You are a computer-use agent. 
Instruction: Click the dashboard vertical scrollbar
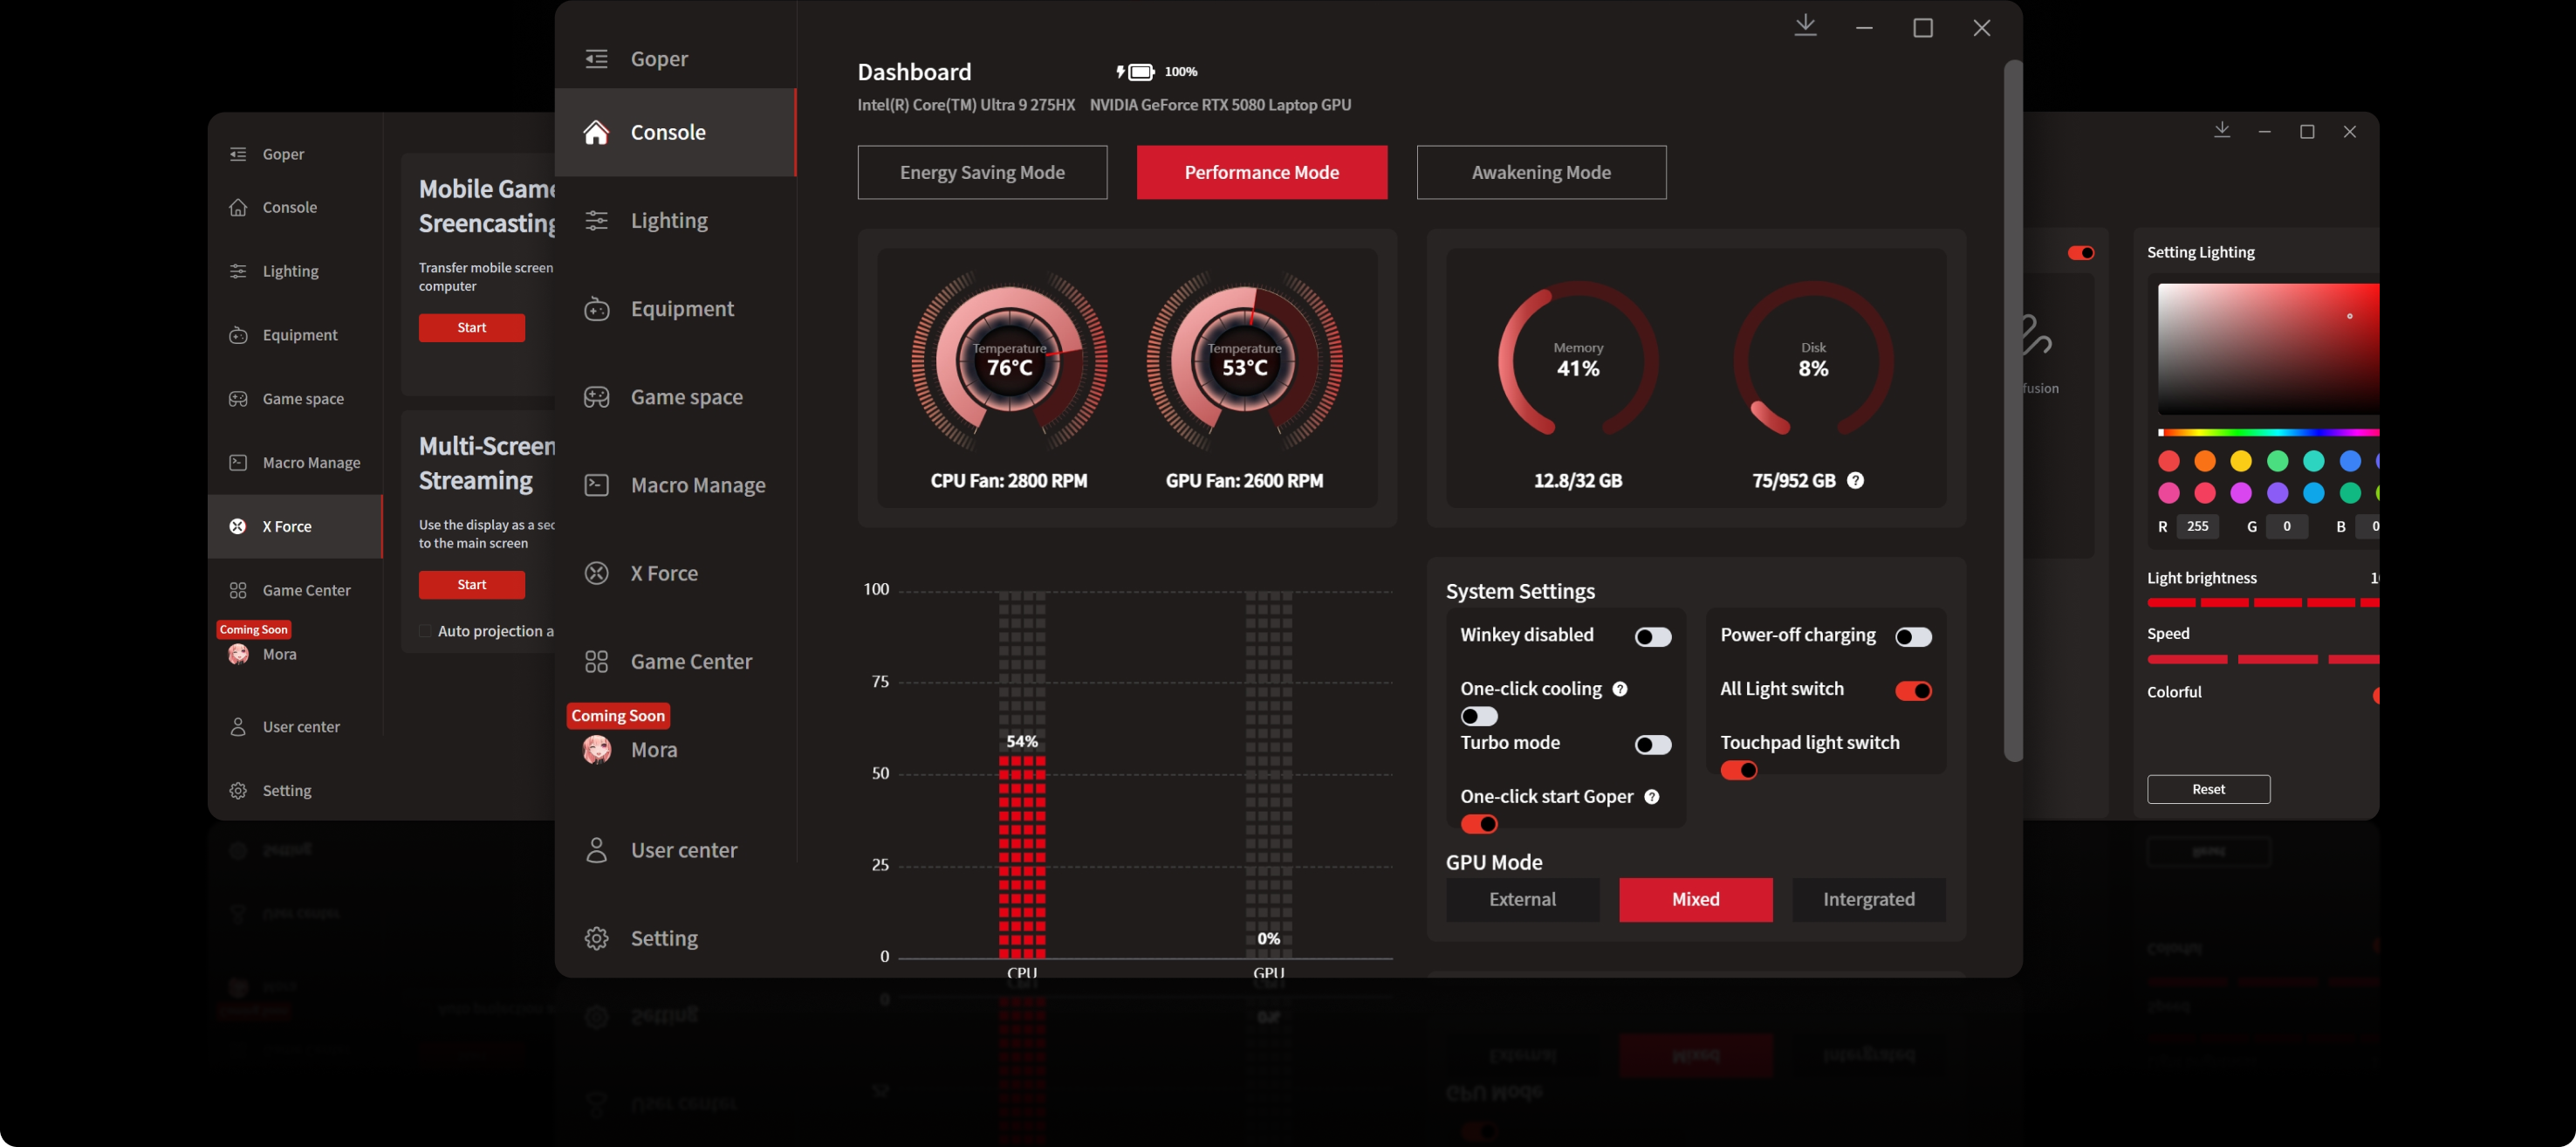click(2013, 410)
